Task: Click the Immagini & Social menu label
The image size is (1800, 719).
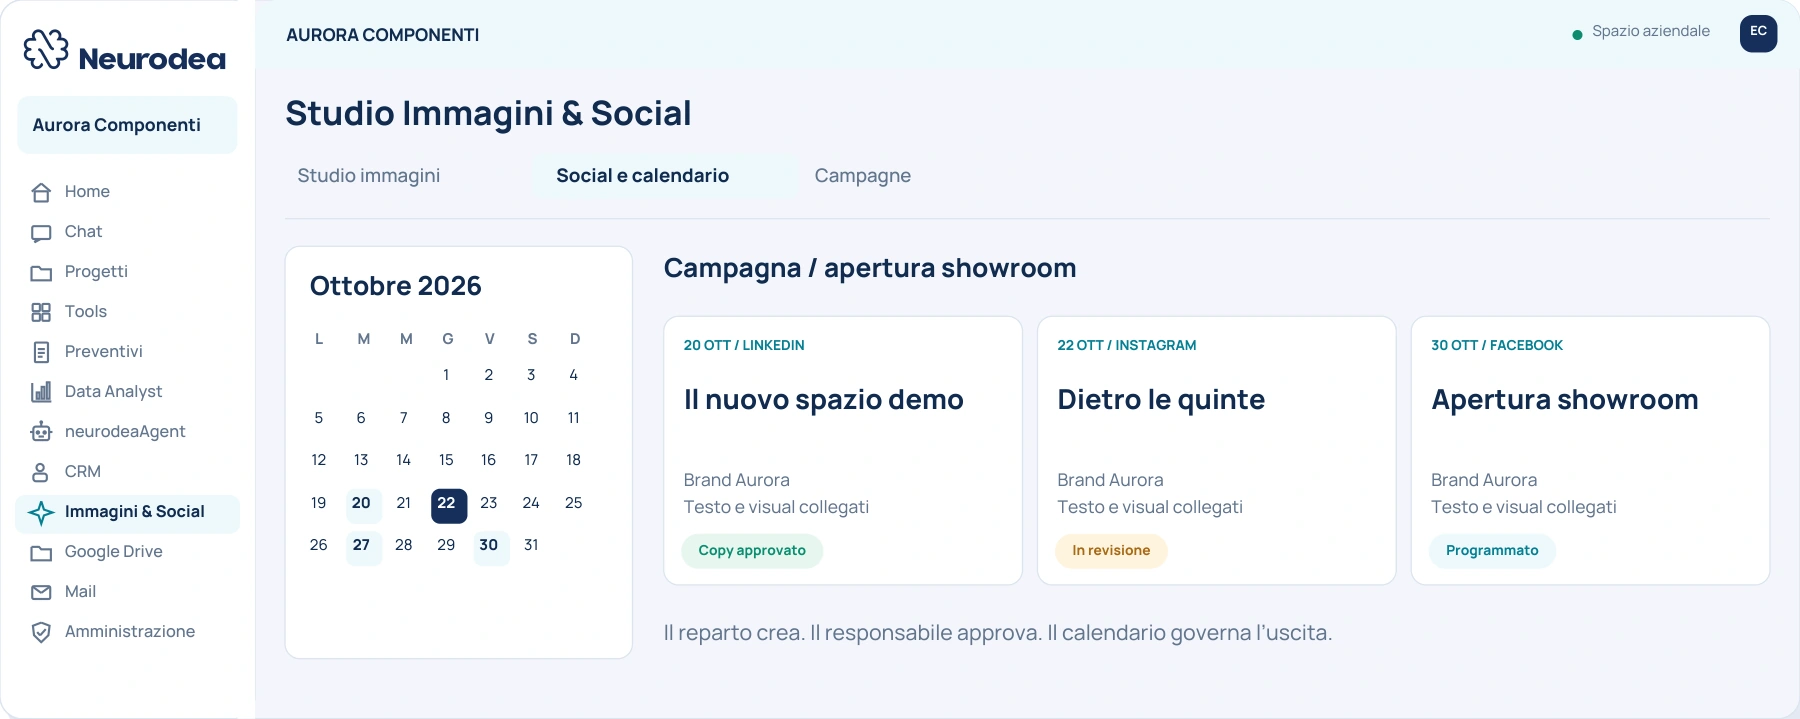Action: 134,511
